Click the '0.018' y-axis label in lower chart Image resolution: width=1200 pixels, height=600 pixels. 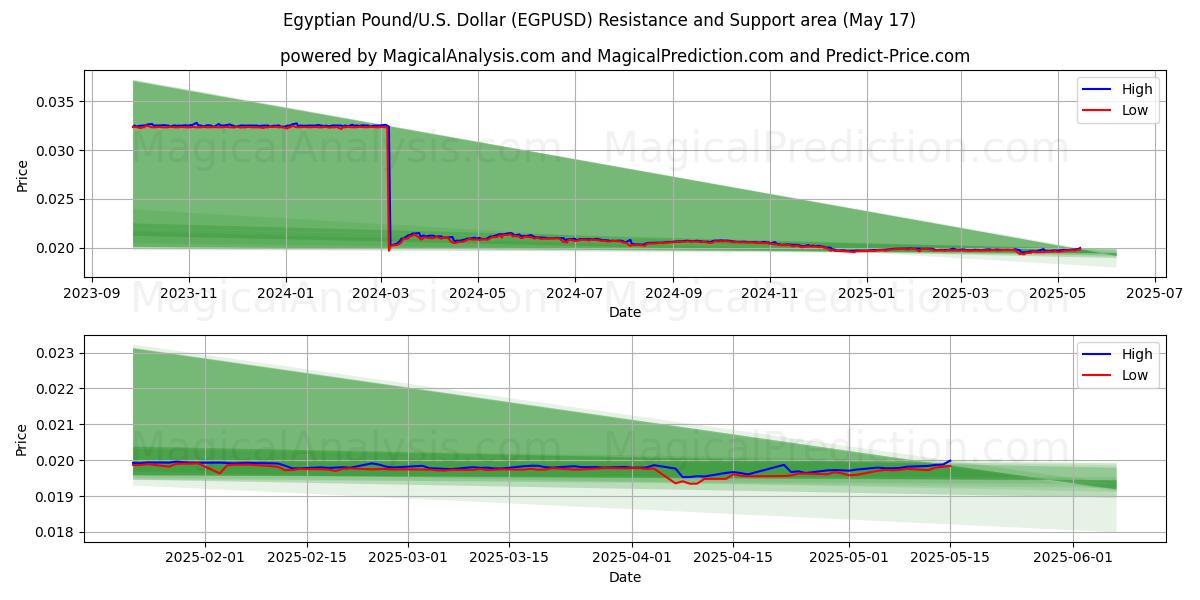tap(56, 533)
